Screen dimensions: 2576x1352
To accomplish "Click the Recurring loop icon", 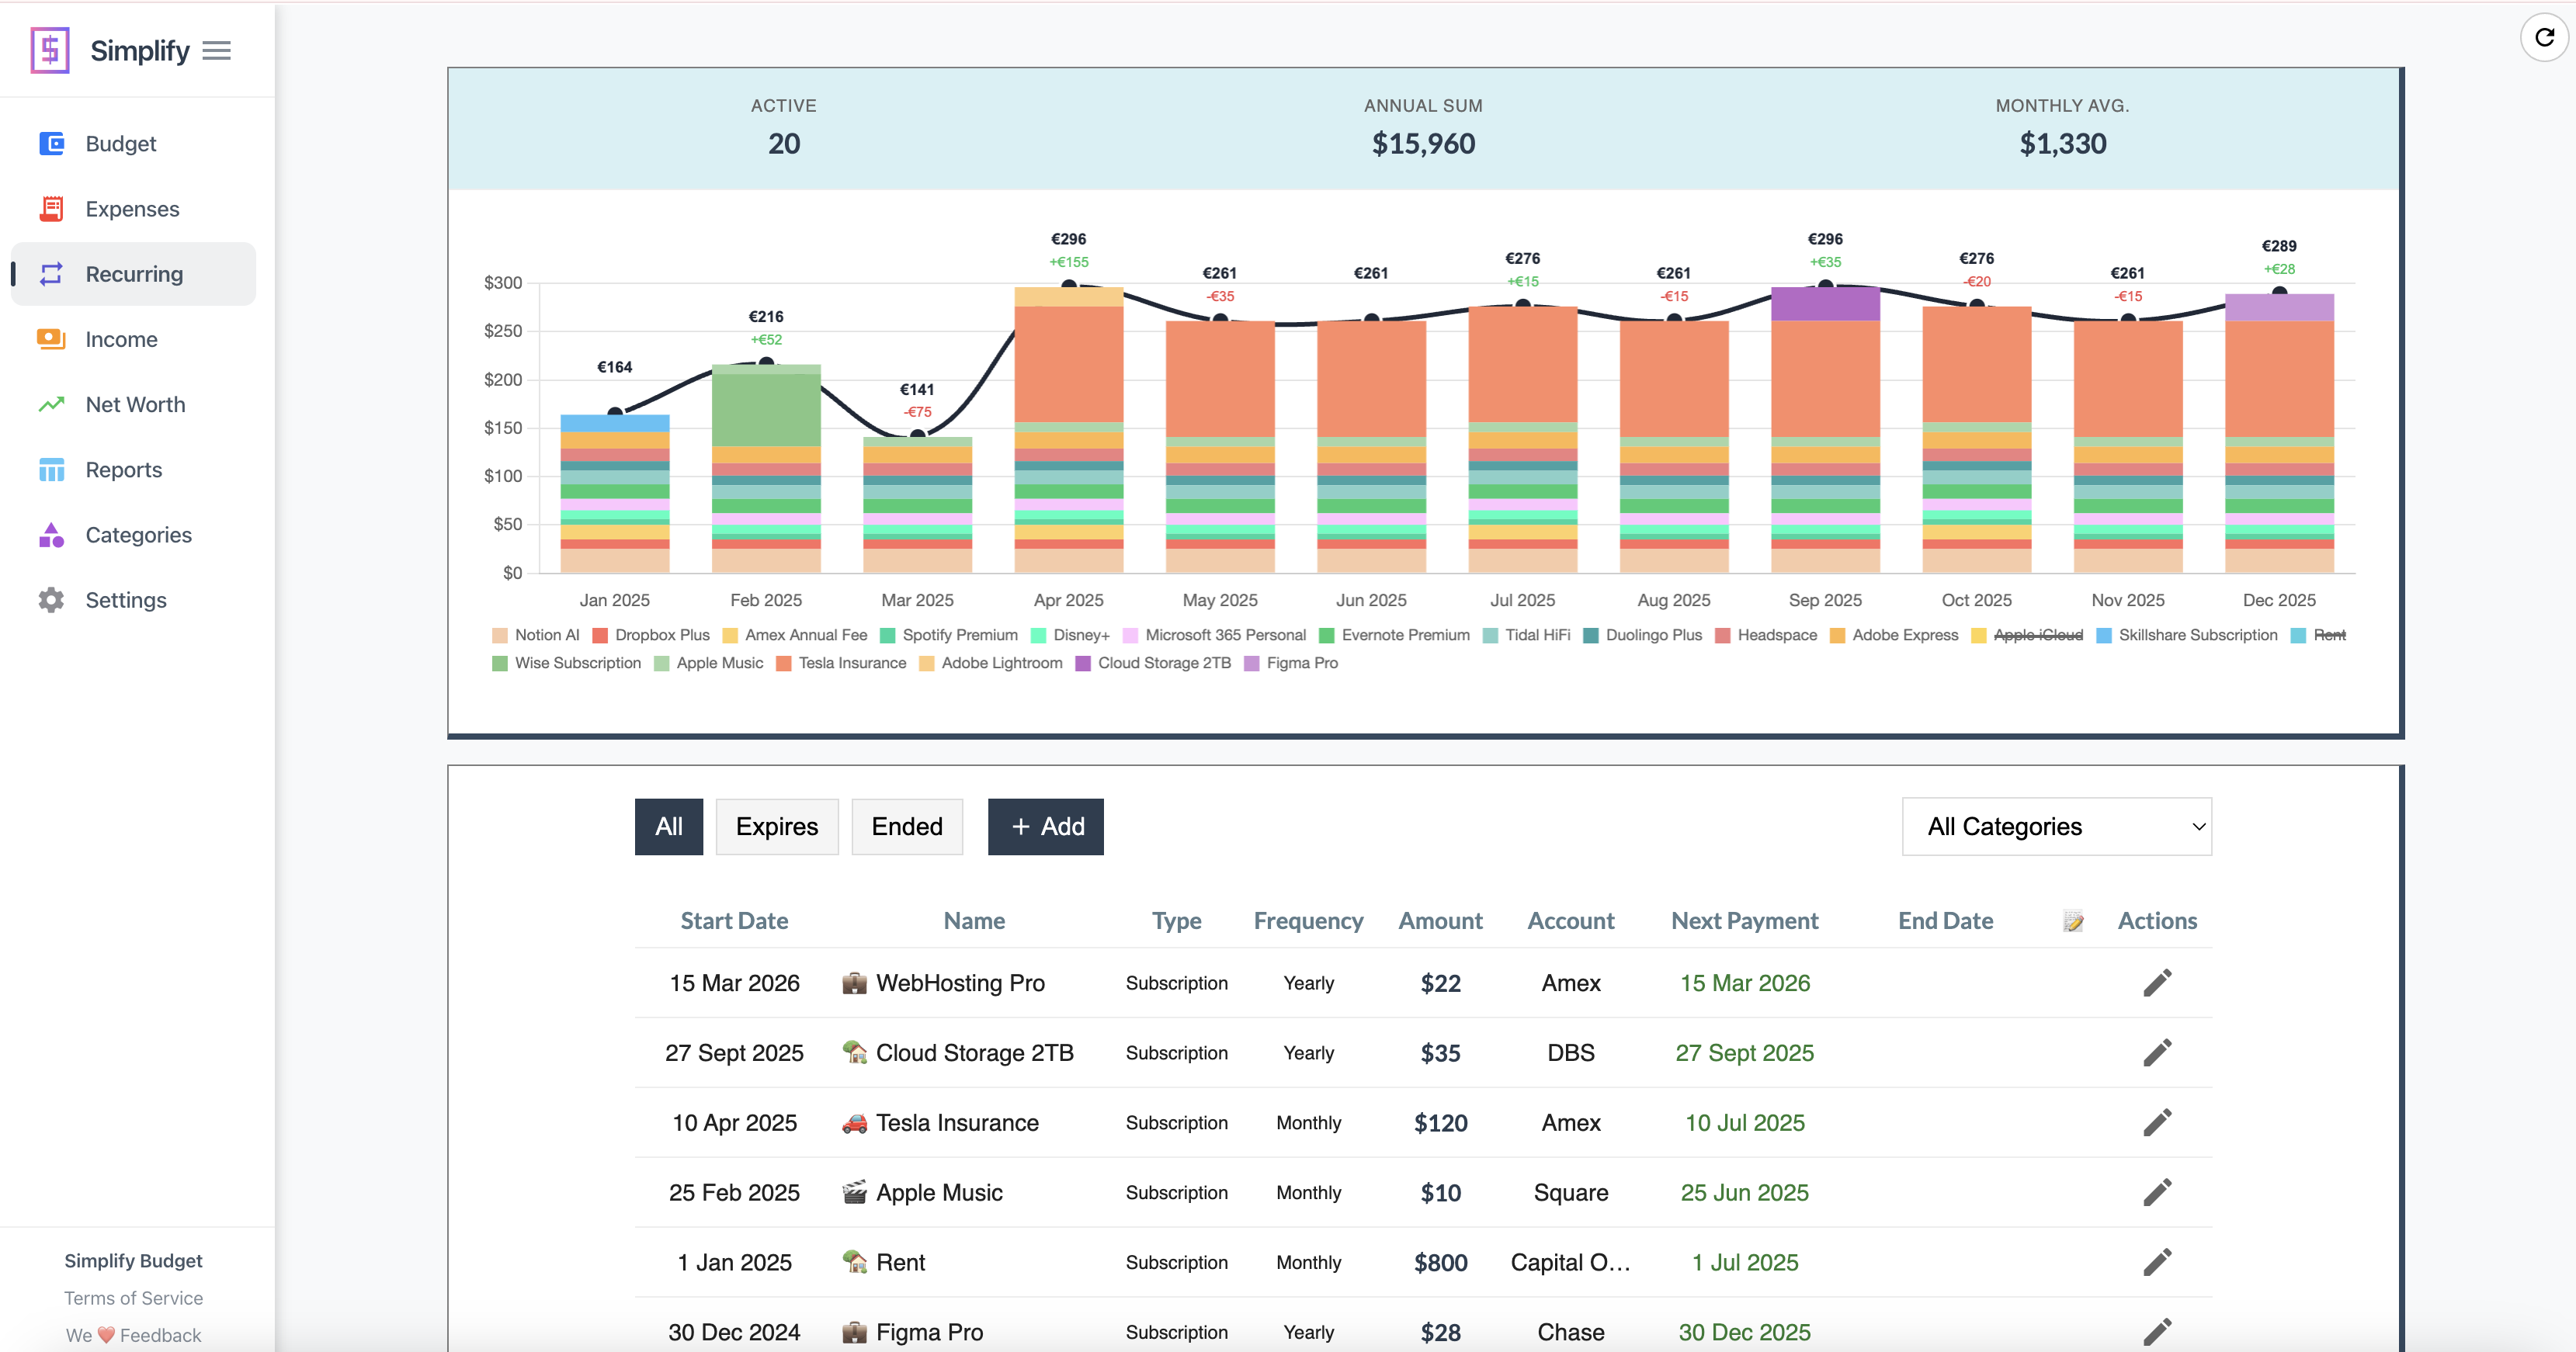I will tap(51, 274).
